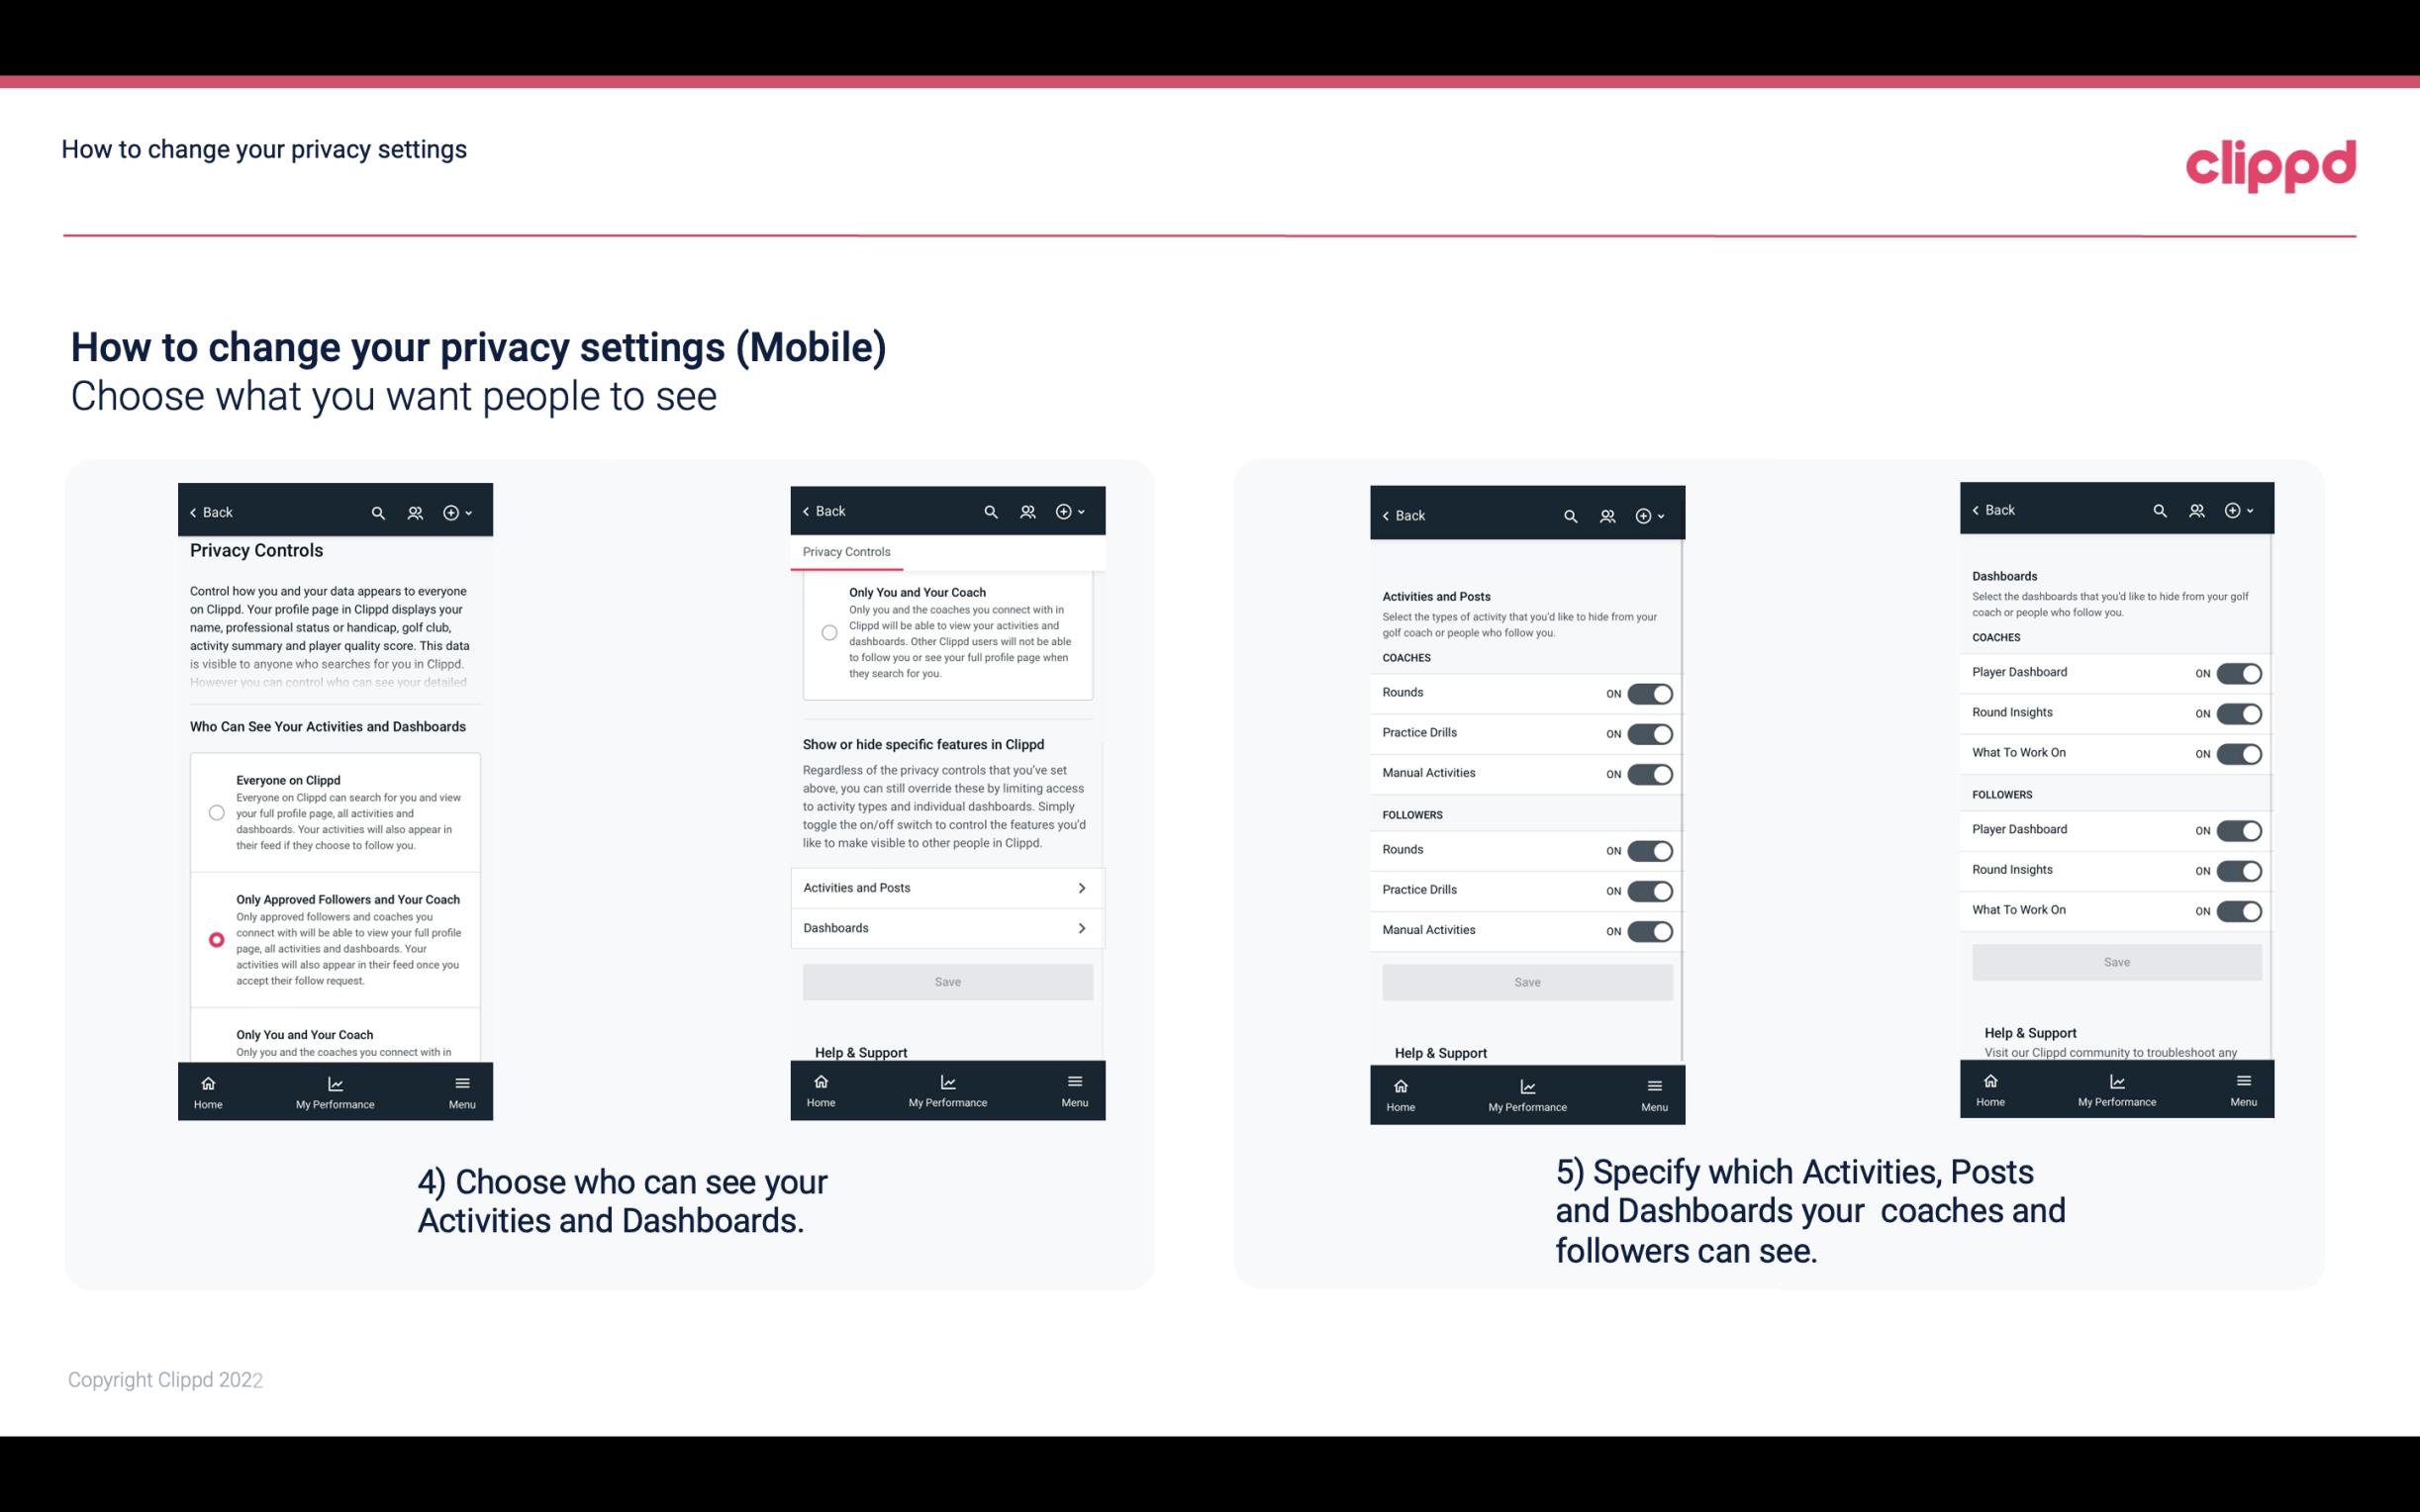Screen dimensions: 2420x1512
Task: Click the Clippd logo in top right
Action: [x=2271, y=162]
